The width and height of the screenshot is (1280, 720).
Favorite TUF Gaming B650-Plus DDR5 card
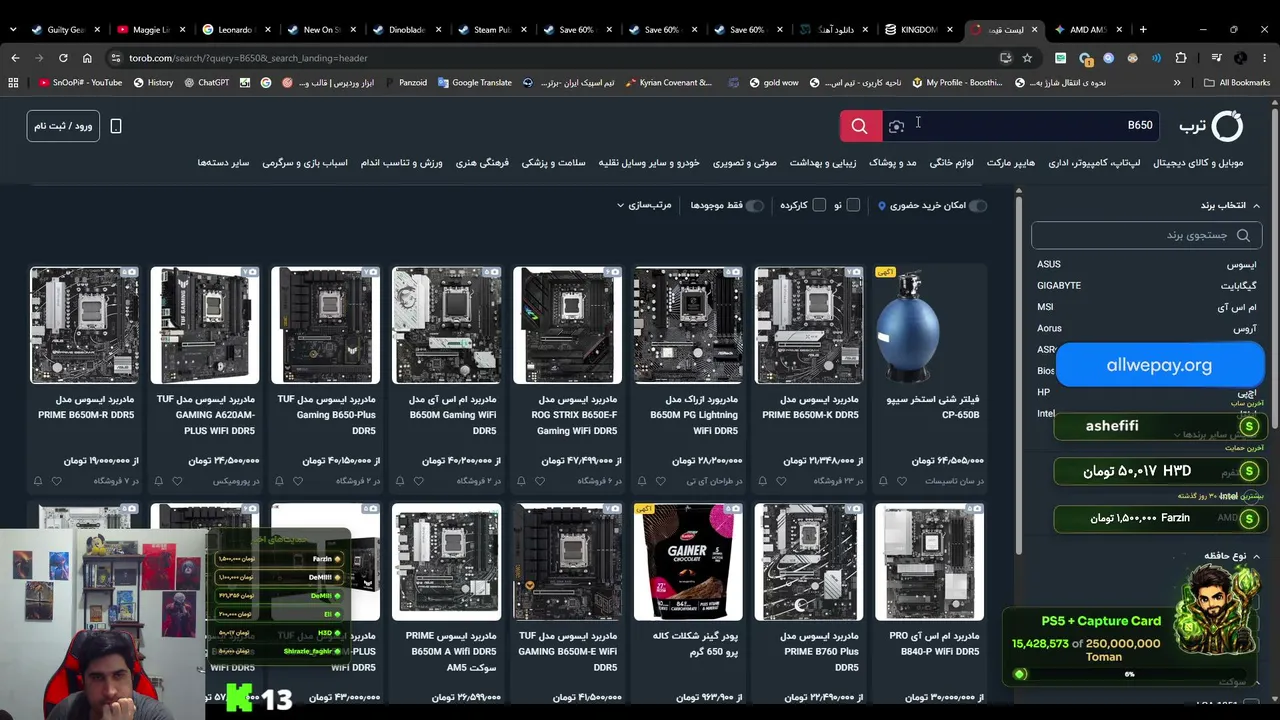tap(298, 481)
